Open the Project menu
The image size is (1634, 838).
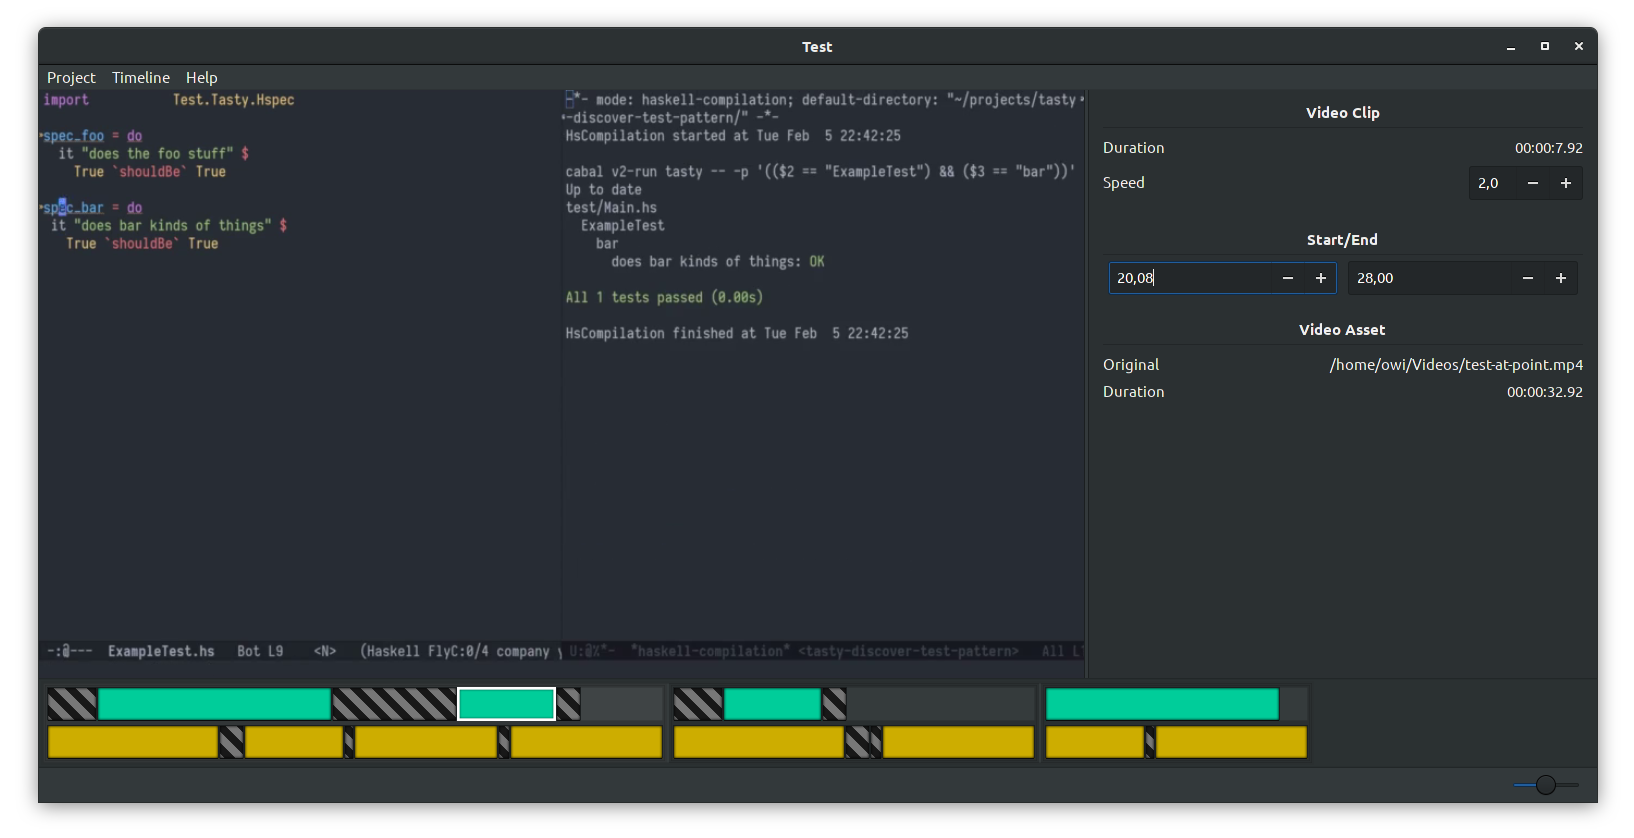(71, 77)
